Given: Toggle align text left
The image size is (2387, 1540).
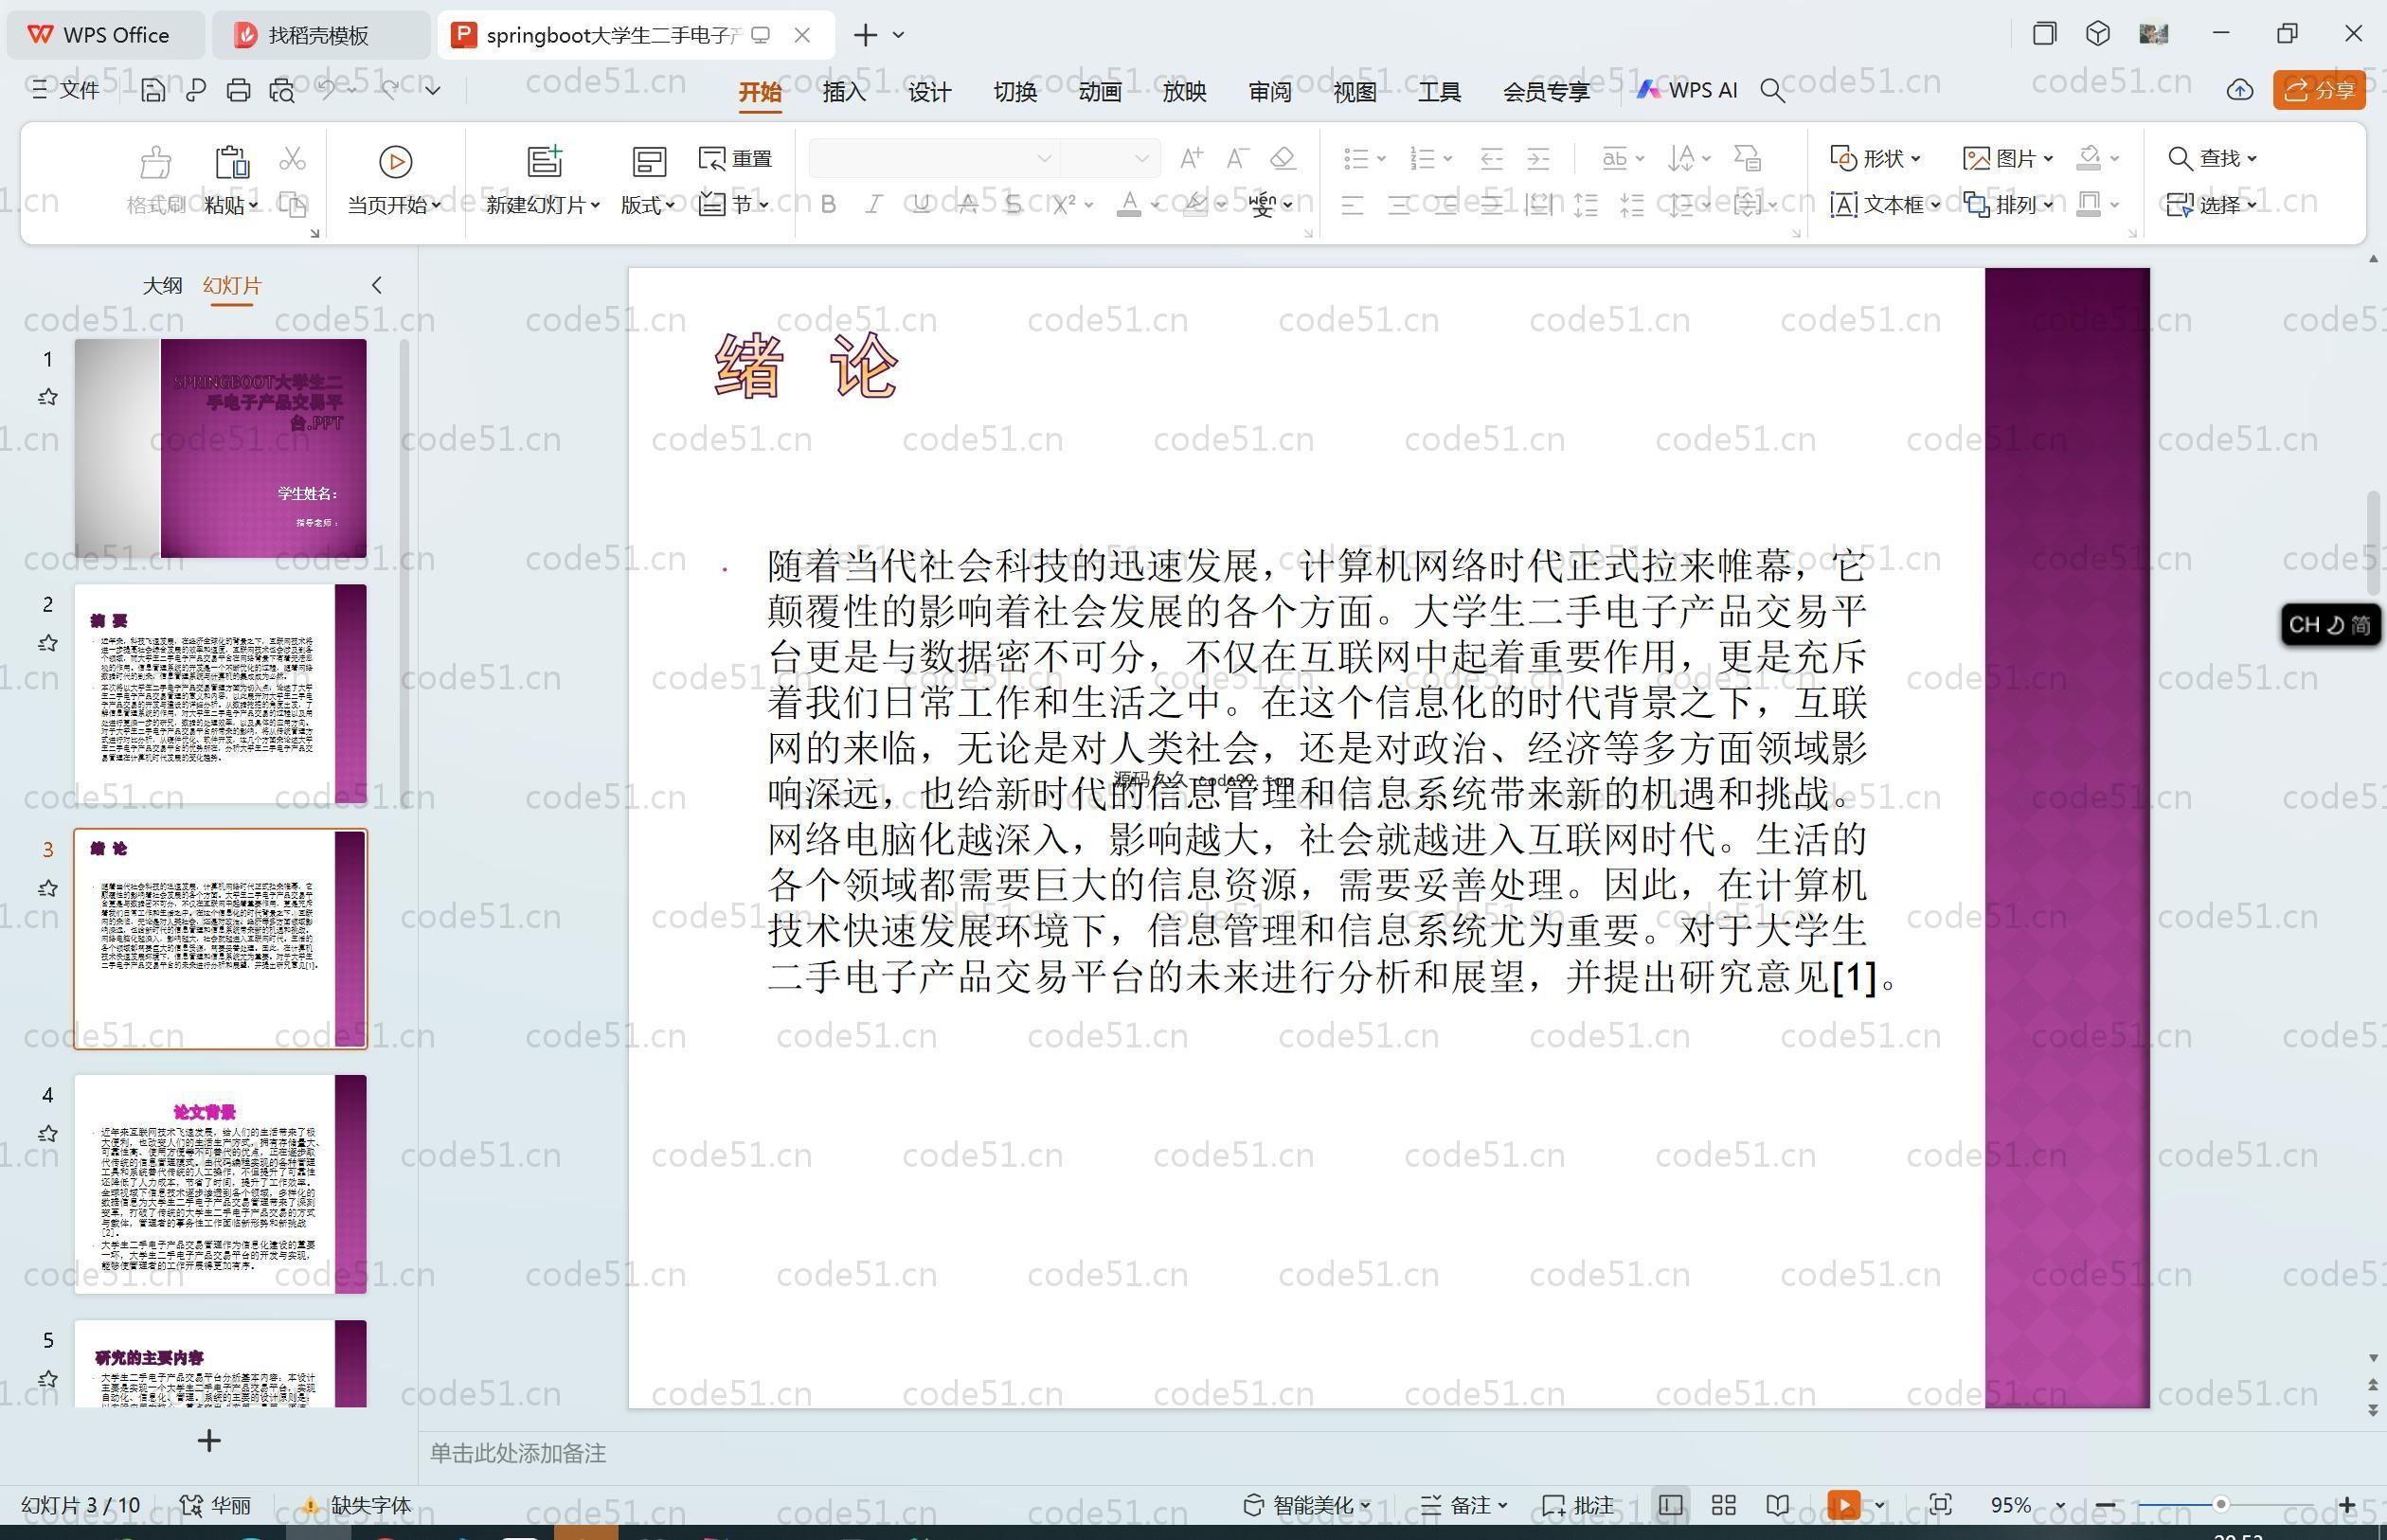Looking at the screenshot, I should pyautogui.click(x=1352, y=206).
